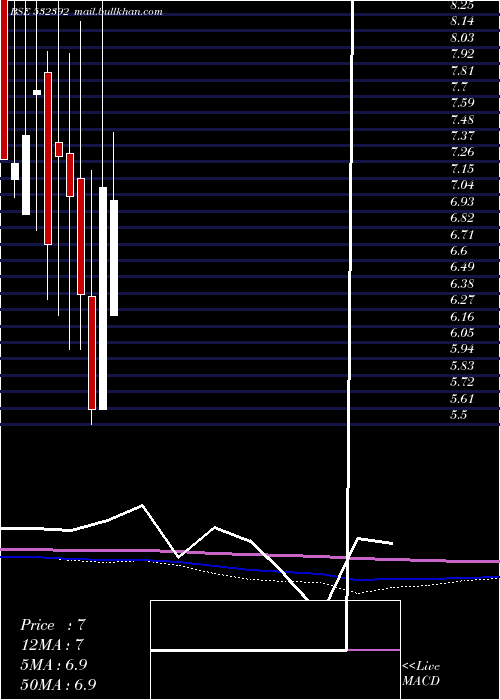Pick the 5.72 price value
Screen dimensions: 500x700
(462, 382)
